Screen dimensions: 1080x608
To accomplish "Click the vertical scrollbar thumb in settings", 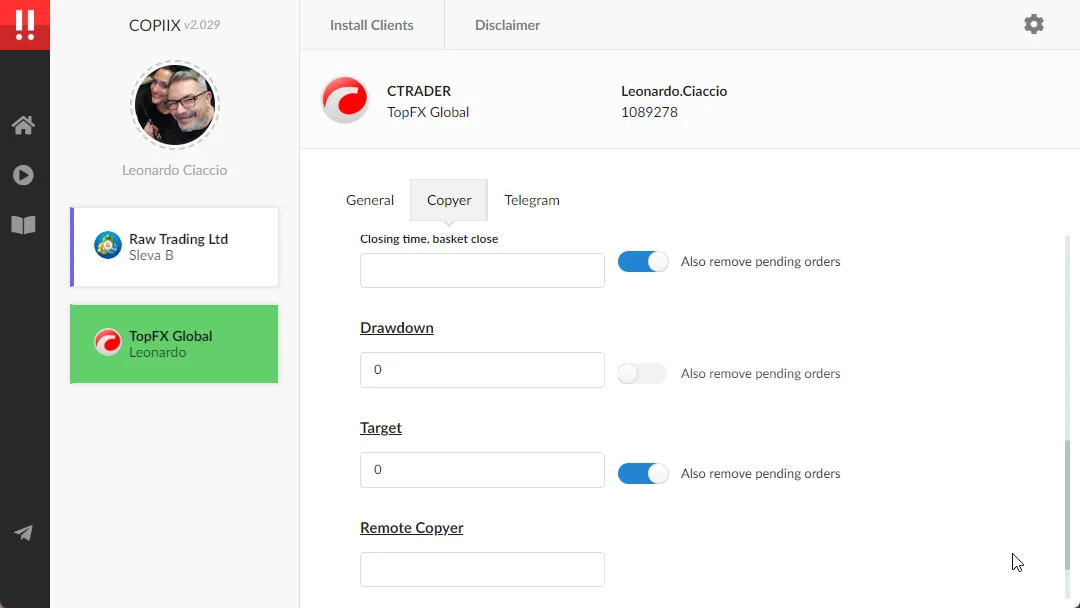I will (x=1068, y=505).
